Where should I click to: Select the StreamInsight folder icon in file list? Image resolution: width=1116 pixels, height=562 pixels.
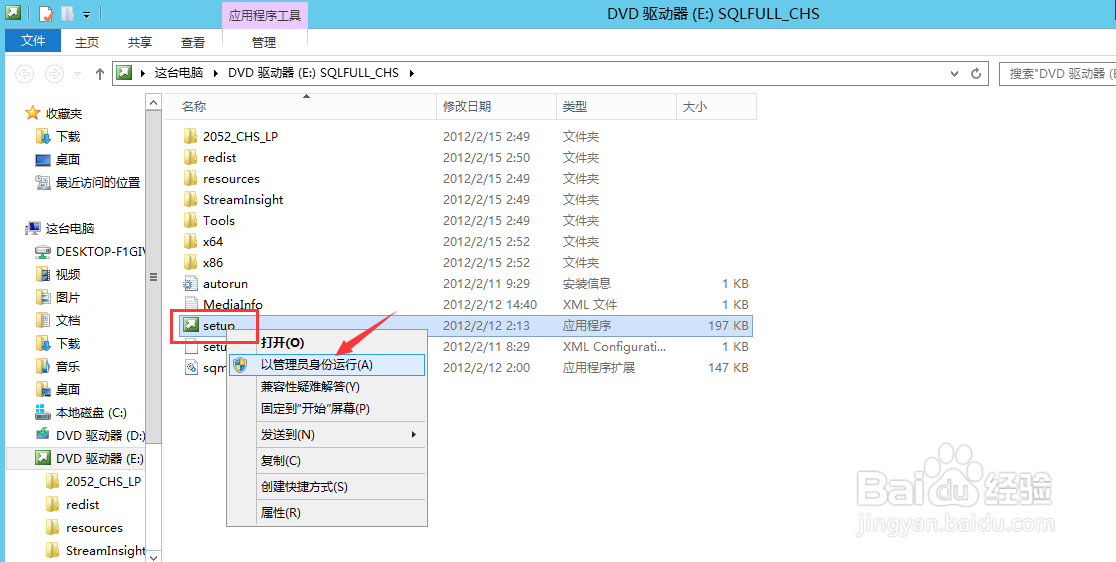pyautogui.click(x=190, y=199)
